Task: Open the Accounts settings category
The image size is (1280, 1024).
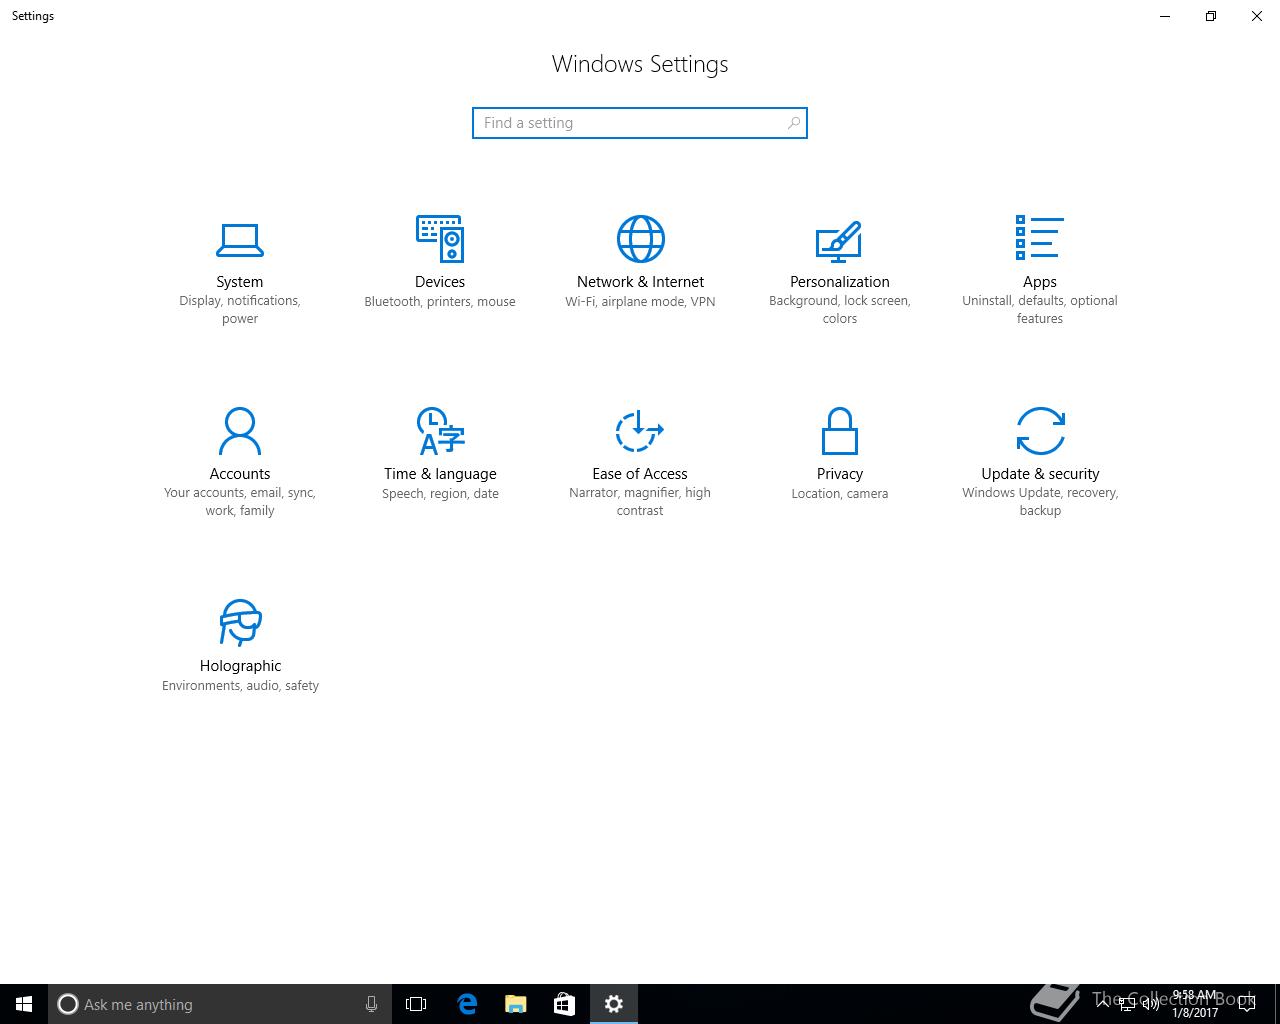Action: [240, 462]
